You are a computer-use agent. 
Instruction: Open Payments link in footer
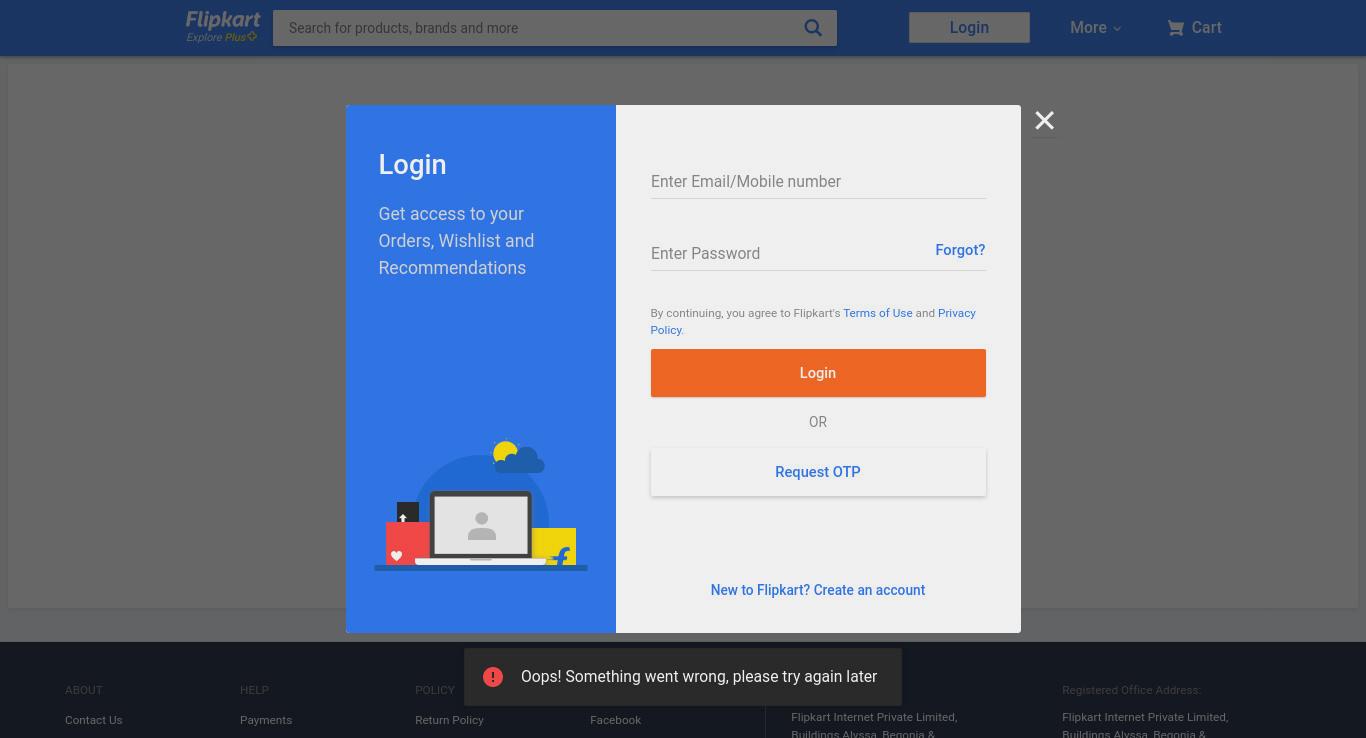tap(266, 720)
